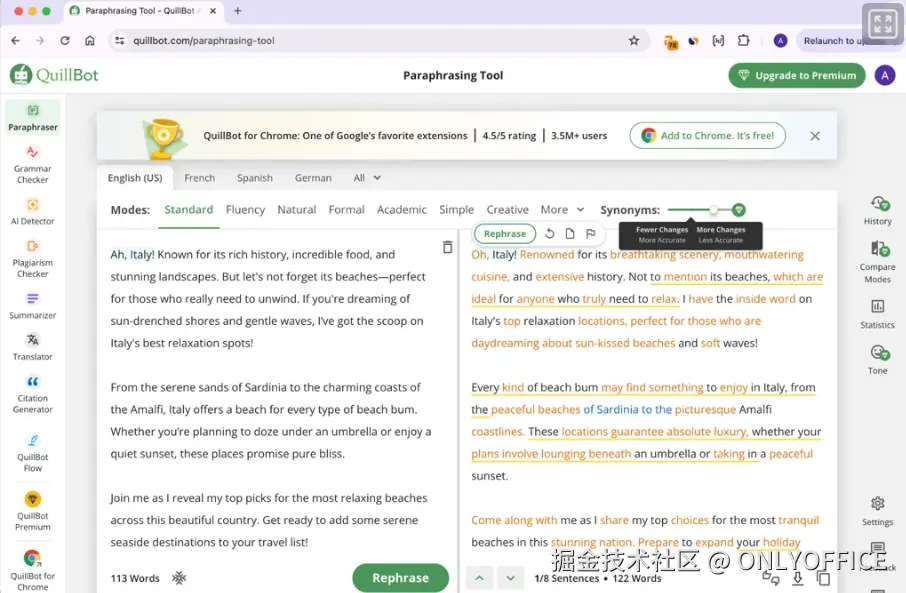Open browser extensions puzzle icon
This screenshot has width=906, height=593.
tap(744, 40)
